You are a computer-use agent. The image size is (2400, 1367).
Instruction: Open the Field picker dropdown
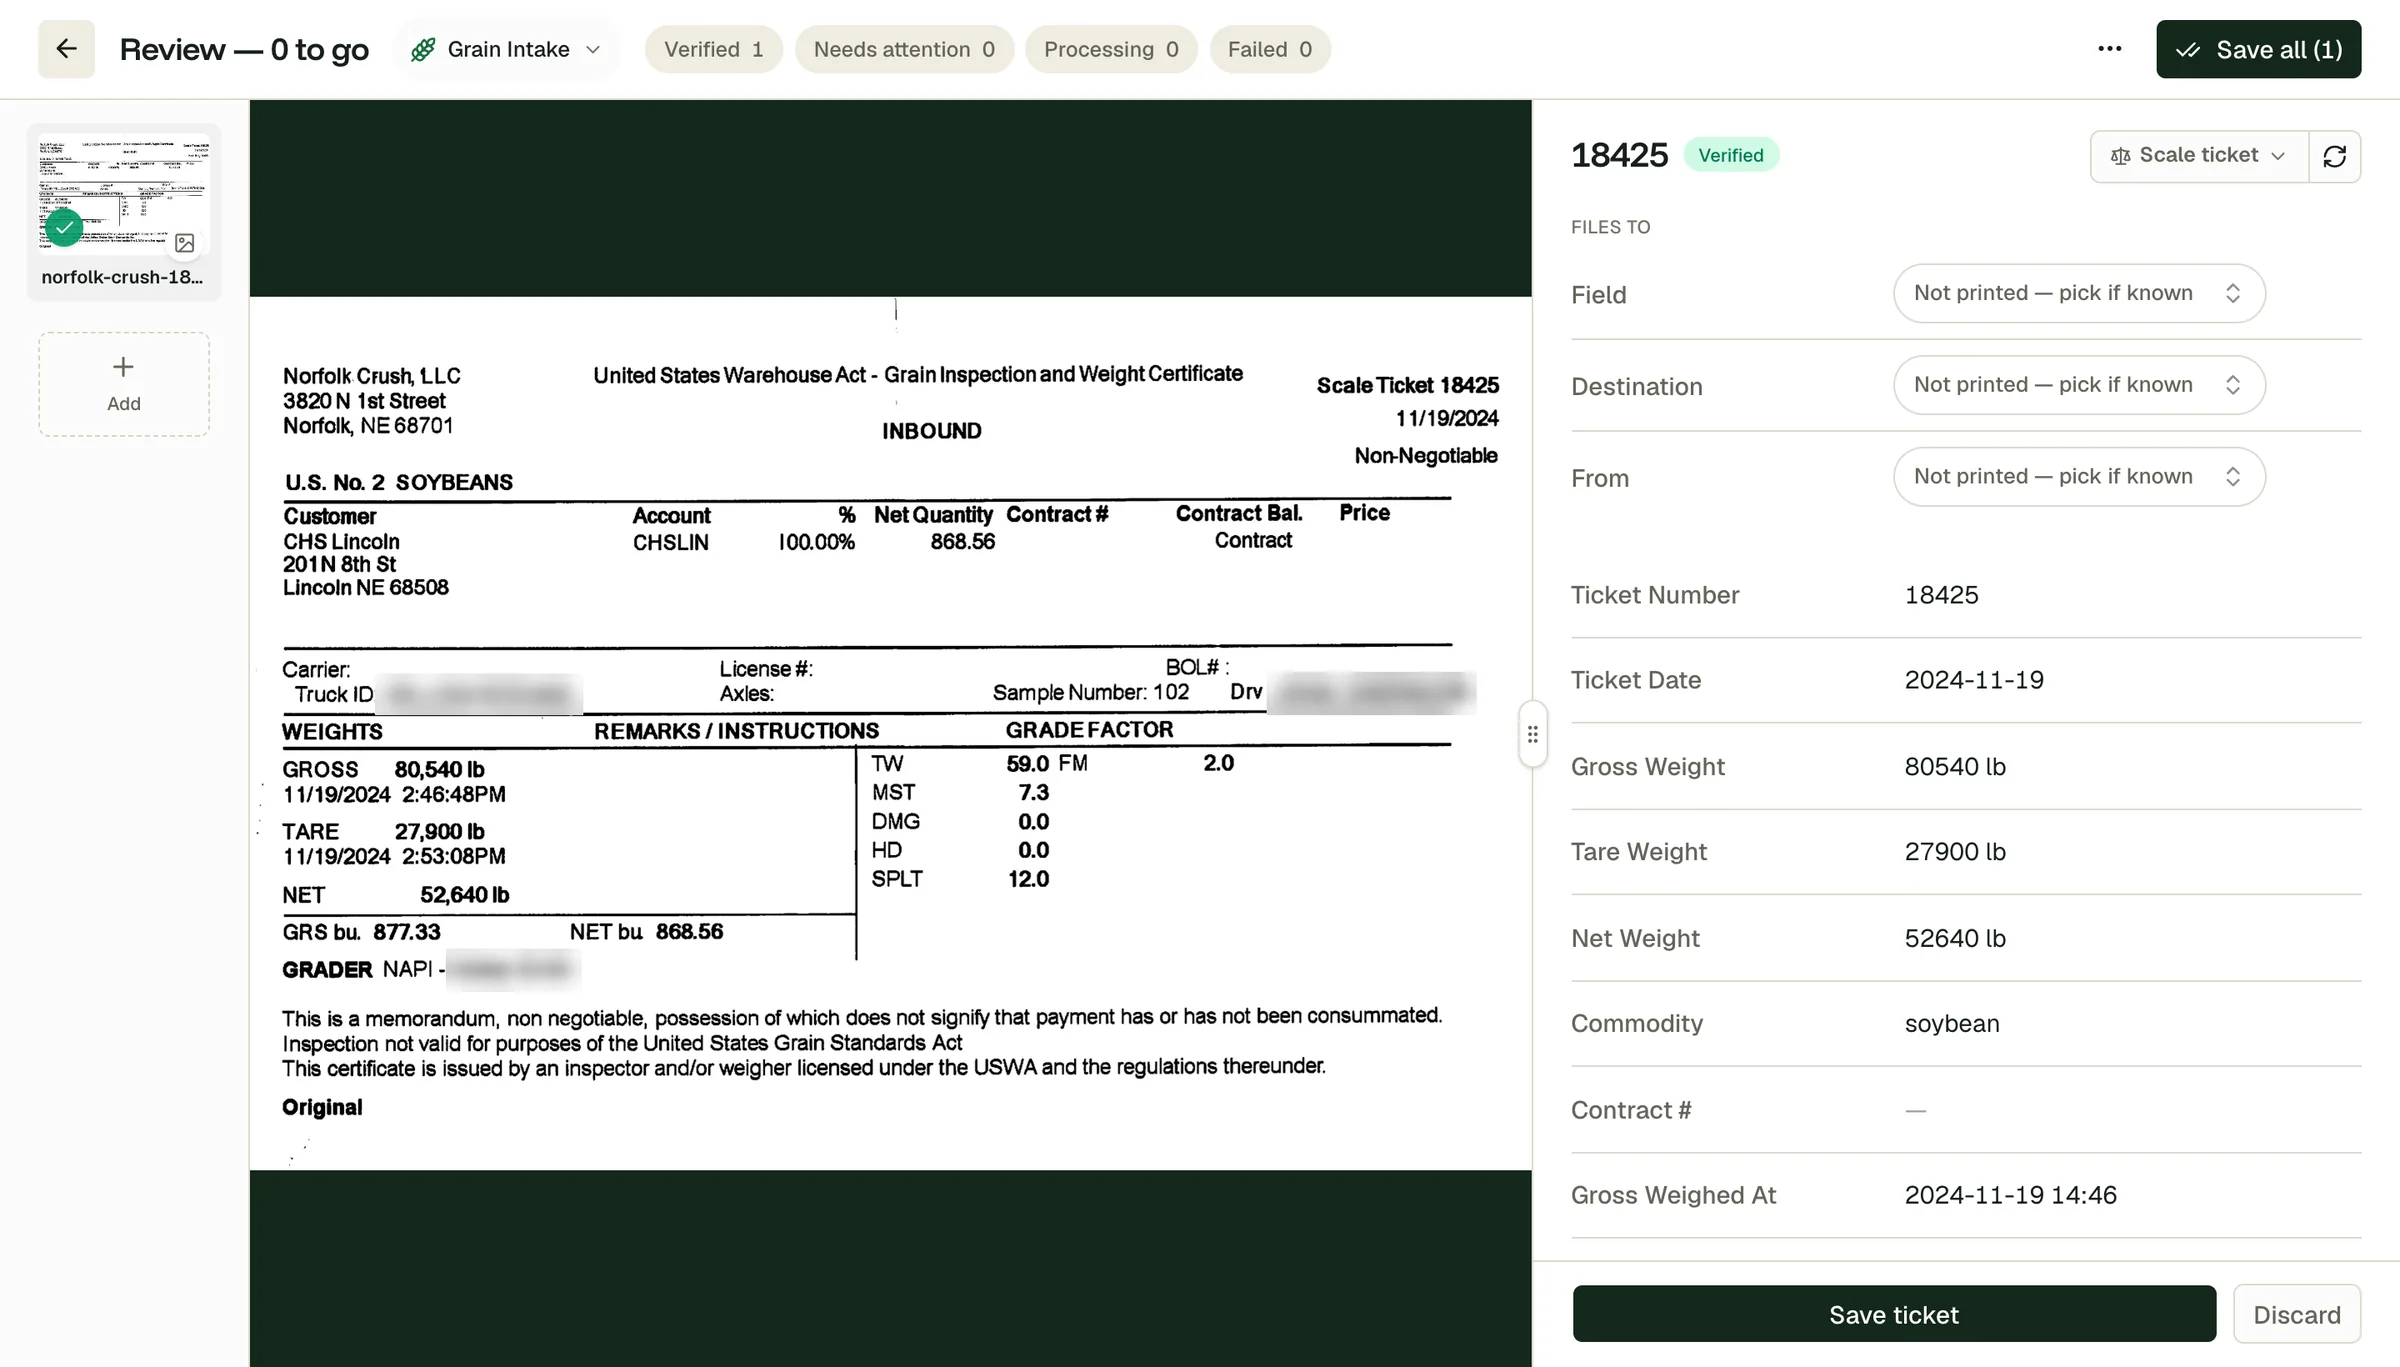coord(2079,293)
